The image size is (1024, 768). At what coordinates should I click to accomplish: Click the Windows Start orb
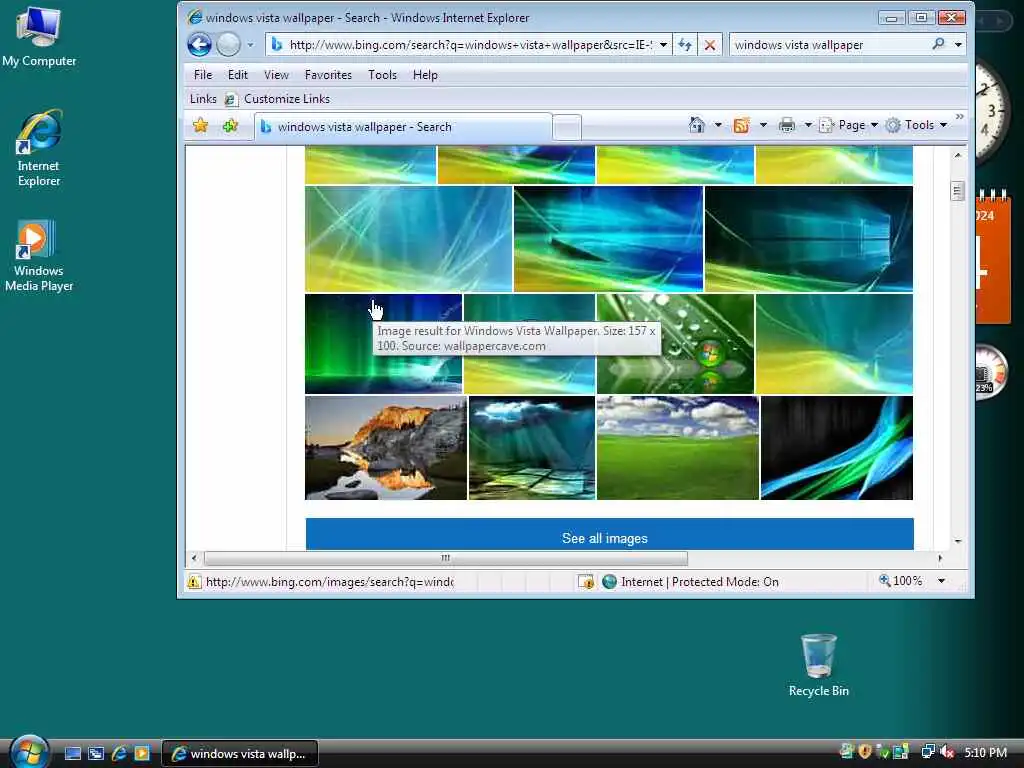pos(29,752)
